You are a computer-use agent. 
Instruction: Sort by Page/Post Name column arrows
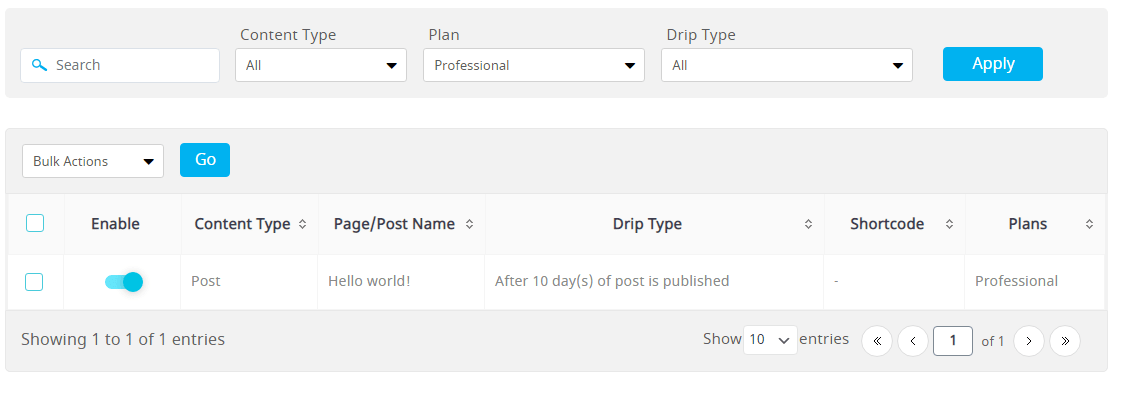469,224
